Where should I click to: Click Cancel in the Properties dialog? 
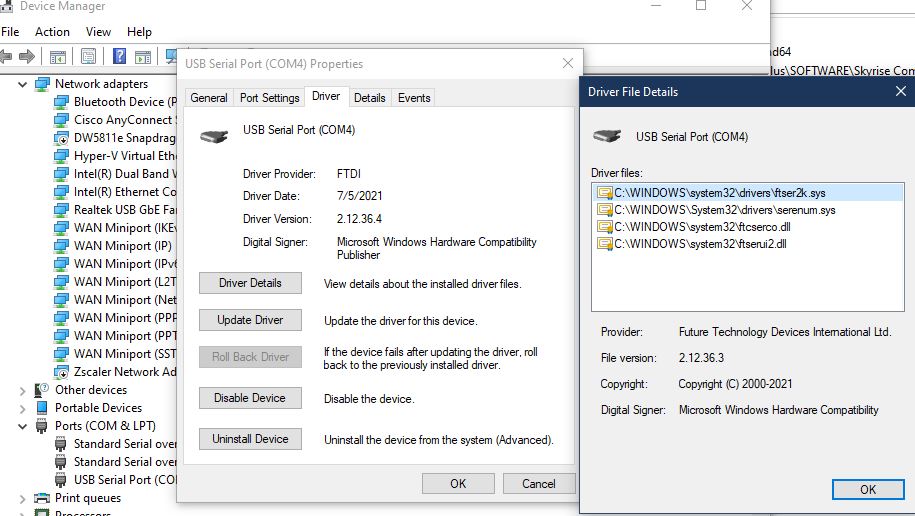[539, 483]
